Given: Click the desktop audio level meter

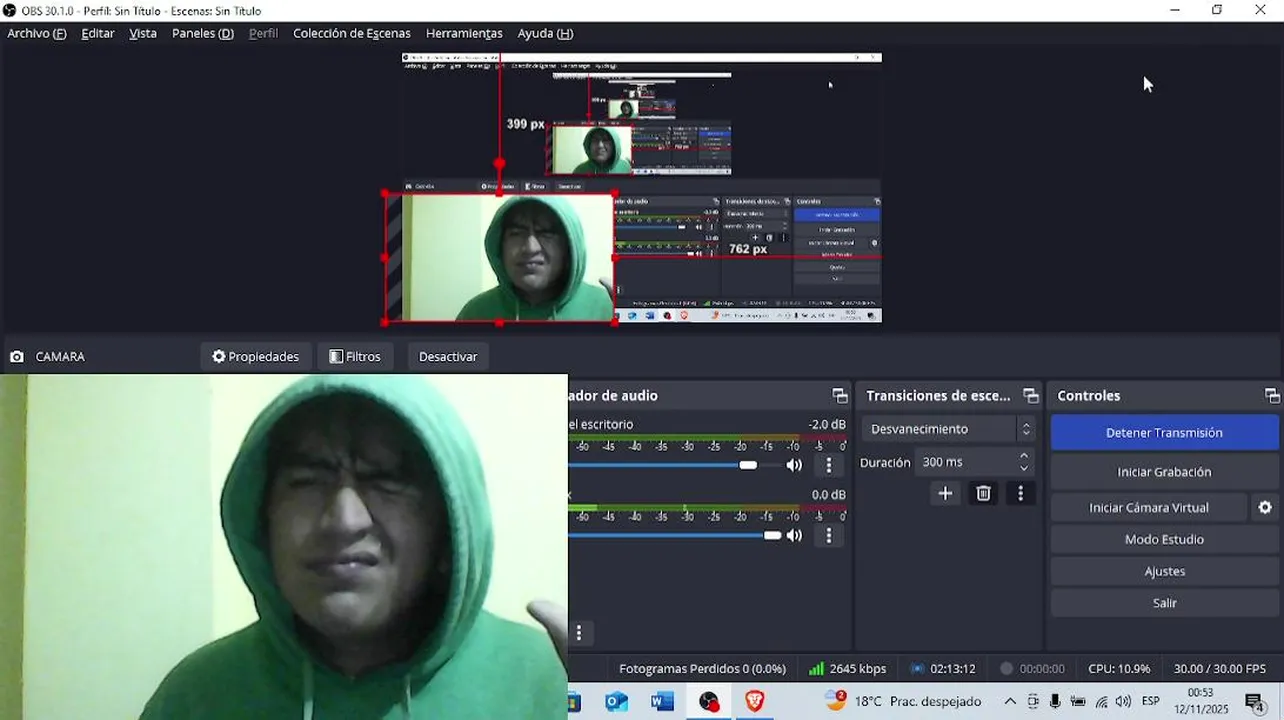Looking at the screenshot, I should click(x=708, y=438).
